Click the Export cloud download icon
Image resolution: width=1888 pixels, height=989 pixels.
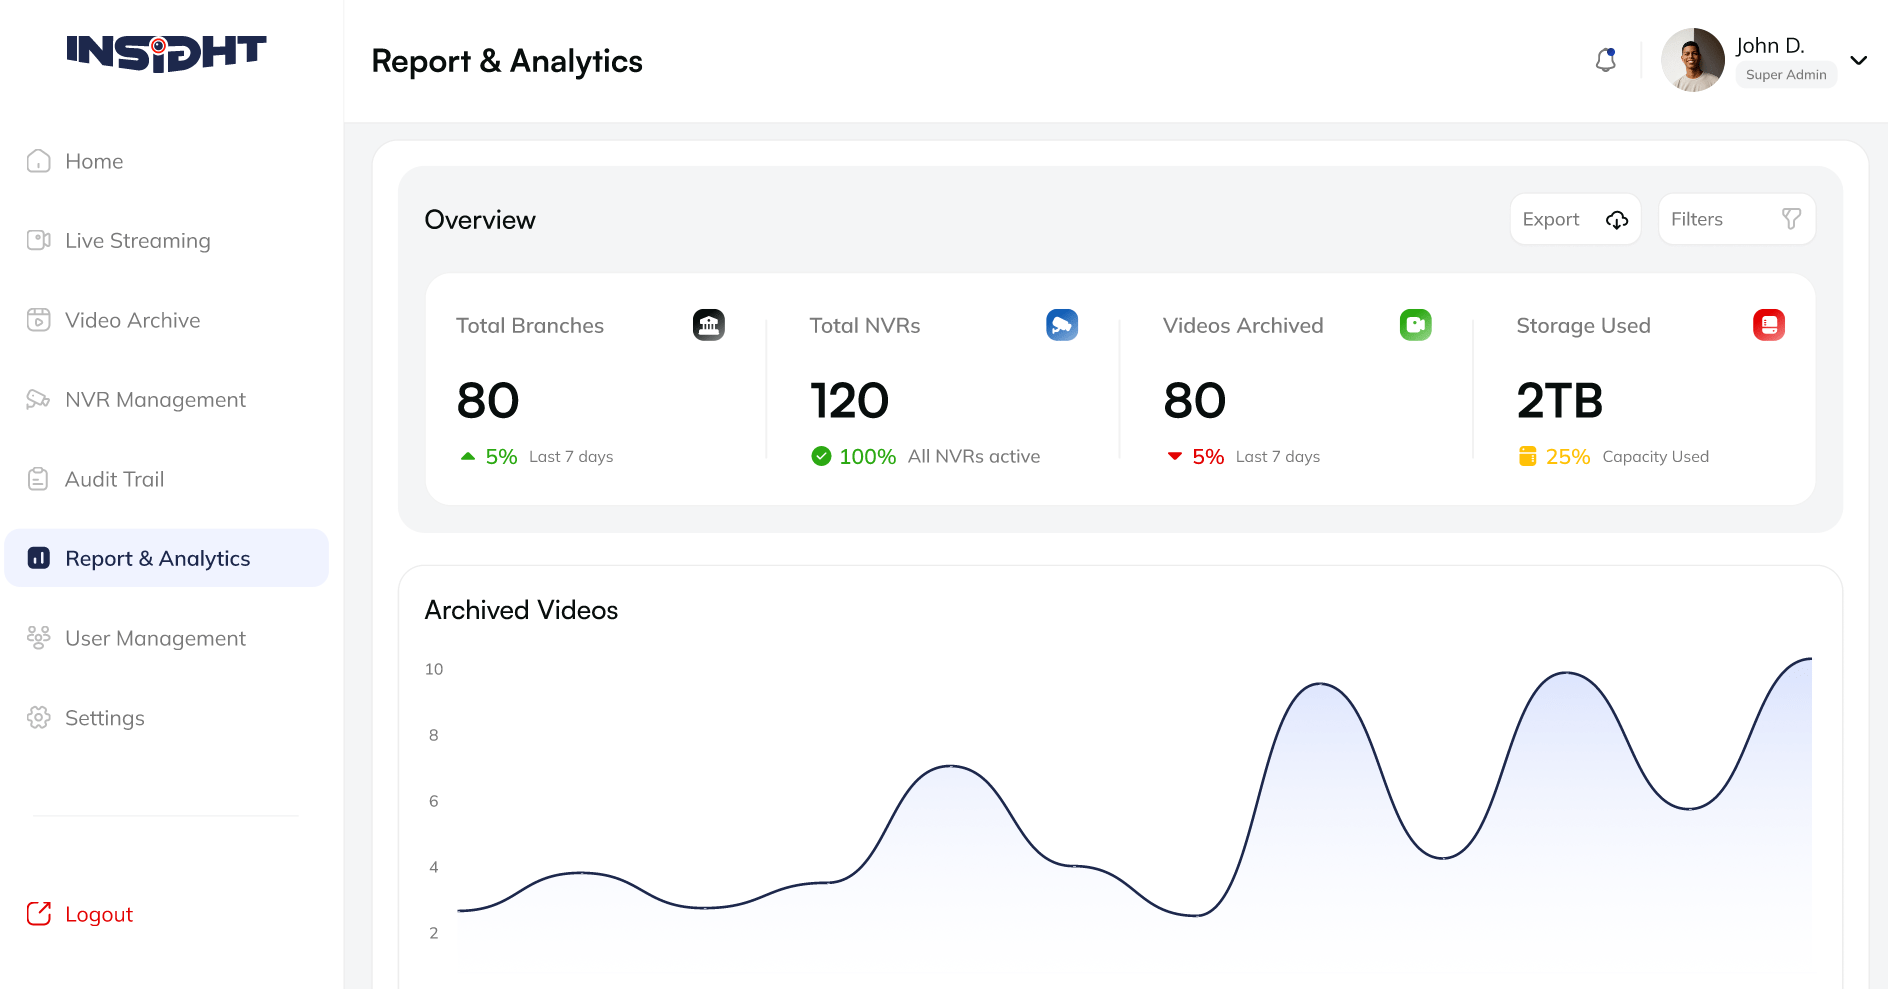click(x=1616, y=220)
